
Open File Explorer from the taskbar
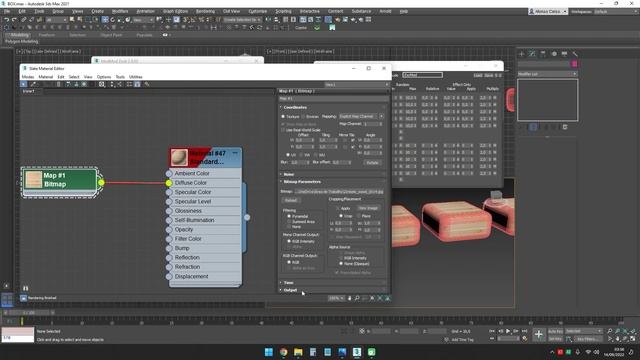pyautogui.click(x=298, y=352)
